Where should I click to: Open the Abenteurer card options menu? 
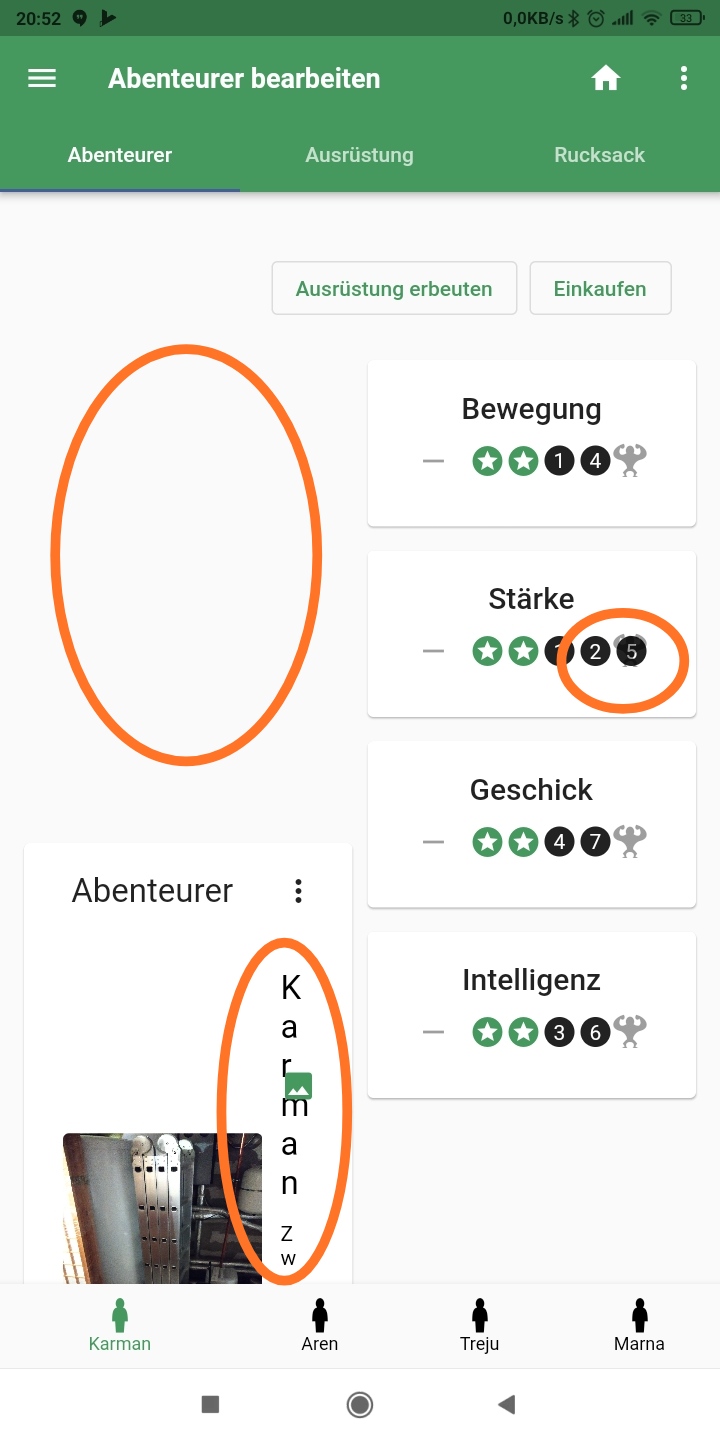click(298, 890)
